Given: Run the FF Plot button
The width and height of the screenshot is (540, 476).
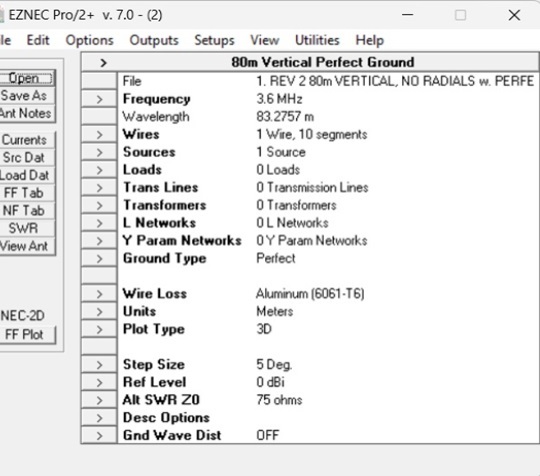Looking at the screenshot, I should (24, 335).
